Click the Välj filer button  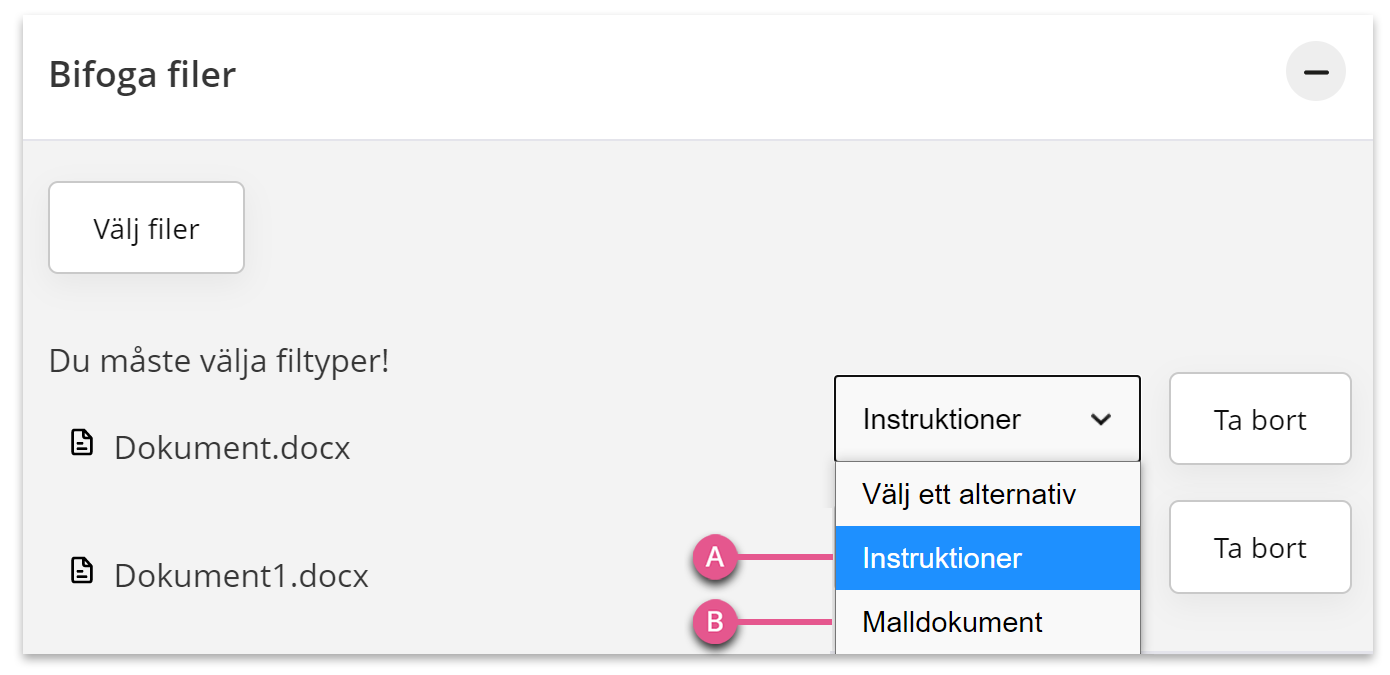[146, 228]
